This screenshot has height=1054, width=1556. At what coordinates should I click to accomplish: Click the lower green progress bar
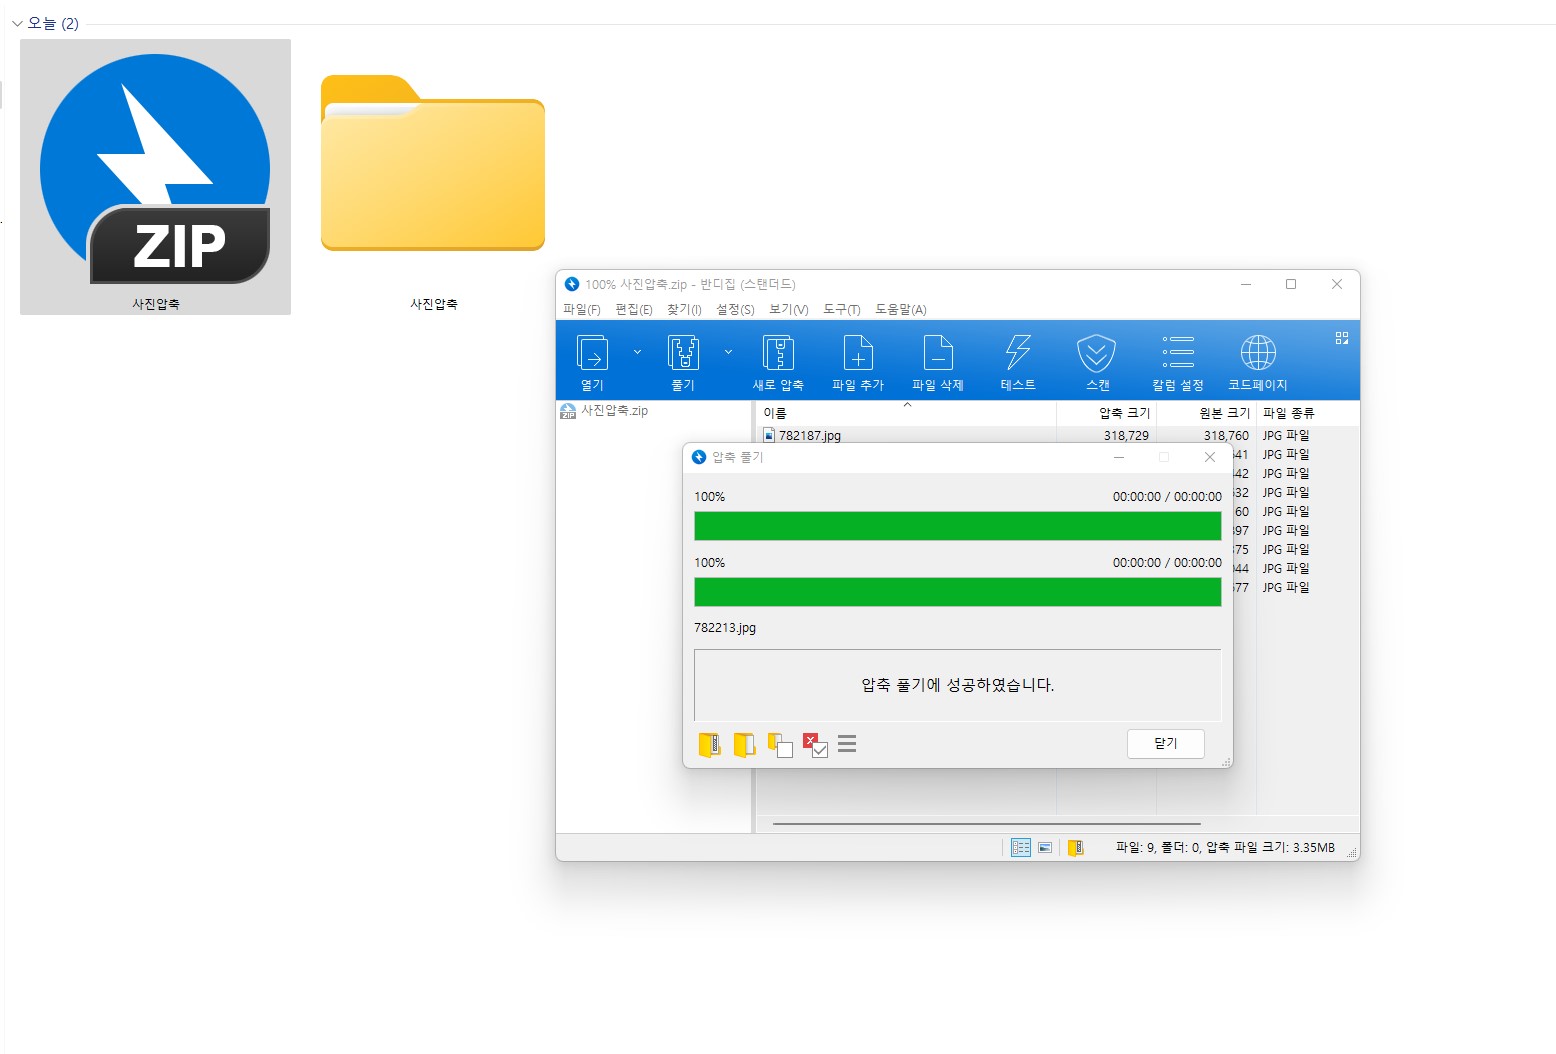point(958,592)
